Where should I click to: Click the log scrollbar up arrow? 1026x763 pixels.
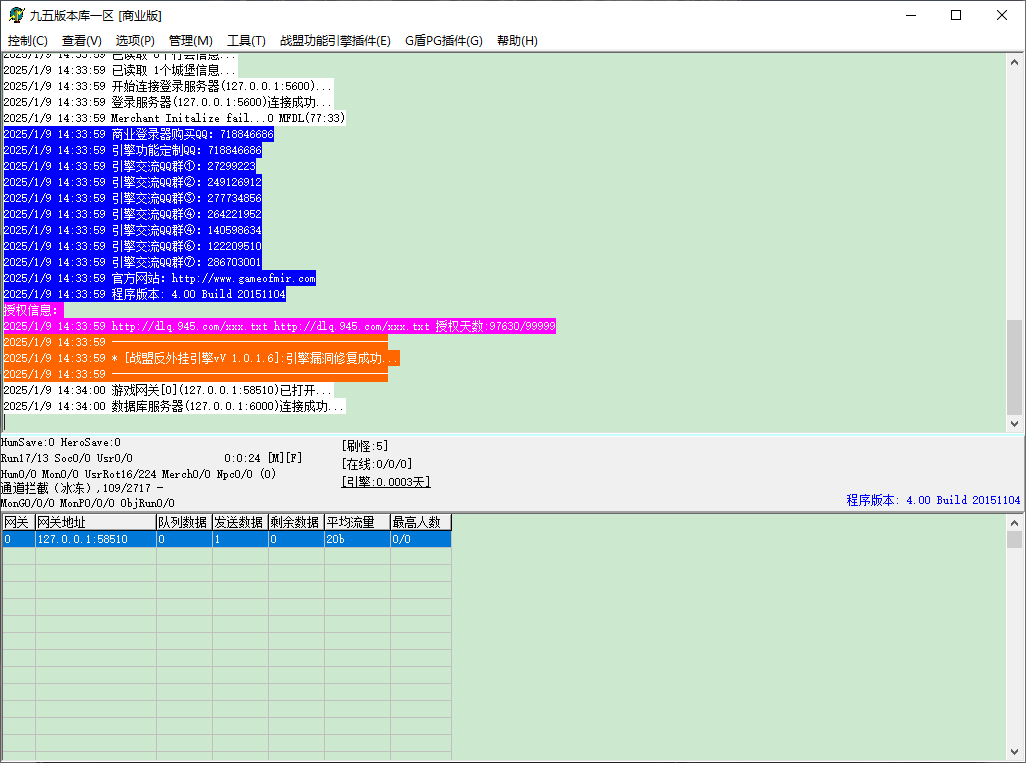1014,62
